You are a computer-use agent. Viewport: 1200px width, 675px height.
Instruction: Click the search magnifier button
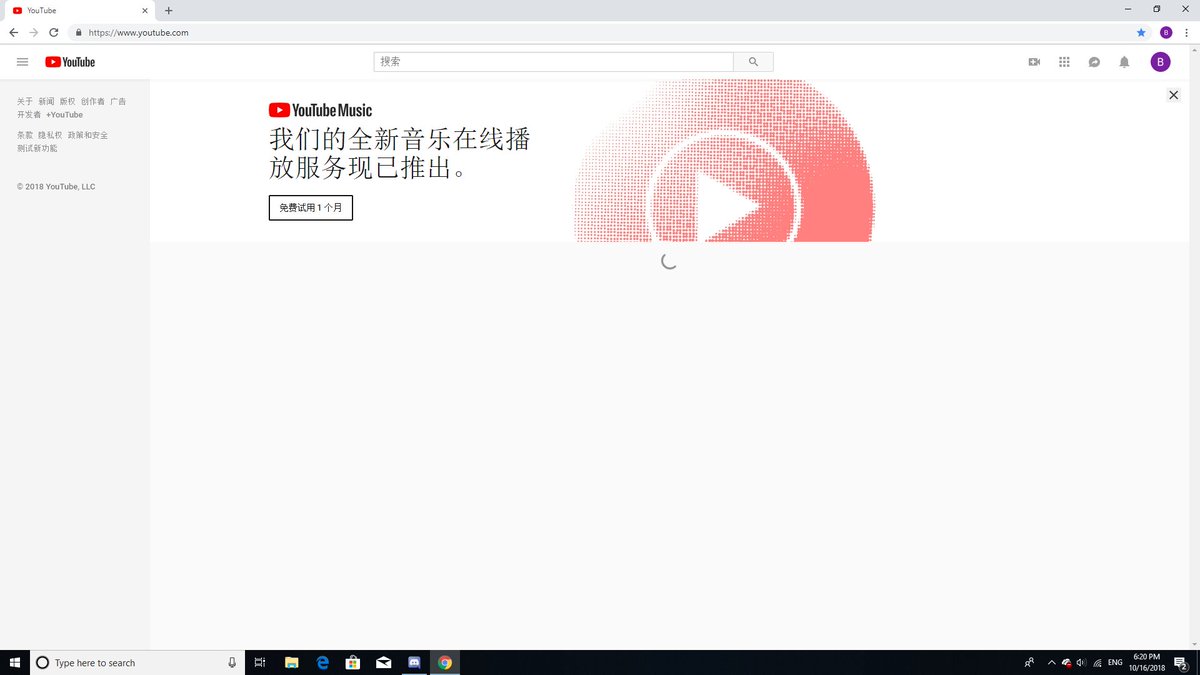coord(753,62)
